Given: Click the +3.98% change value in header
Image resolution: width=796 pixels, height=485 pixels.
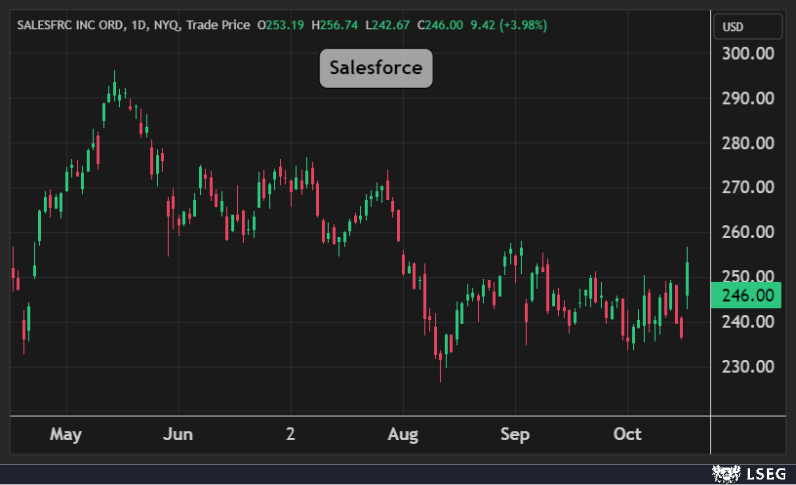Looking at the screenshot, I should [x=521, y=24].
